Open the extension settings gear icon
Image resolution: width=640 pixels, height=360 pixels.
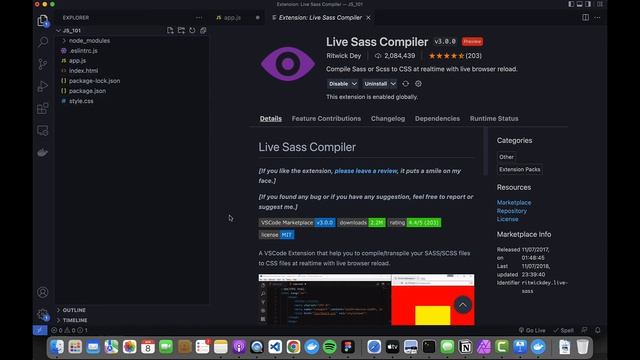(418, 84)
